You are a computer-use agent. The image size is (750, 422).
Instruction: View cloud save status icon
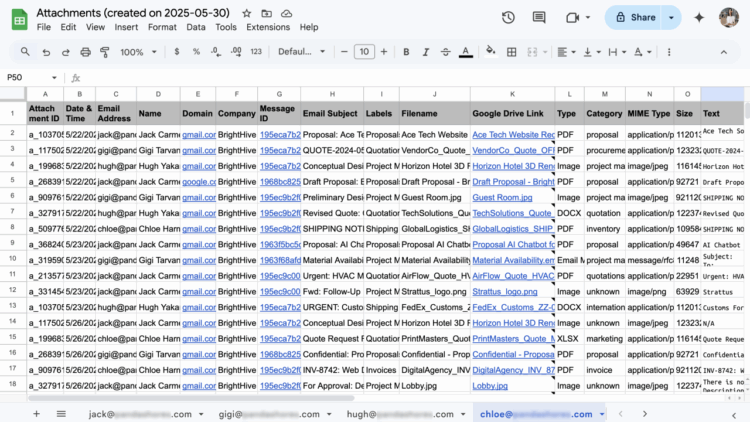coord(286,13)
